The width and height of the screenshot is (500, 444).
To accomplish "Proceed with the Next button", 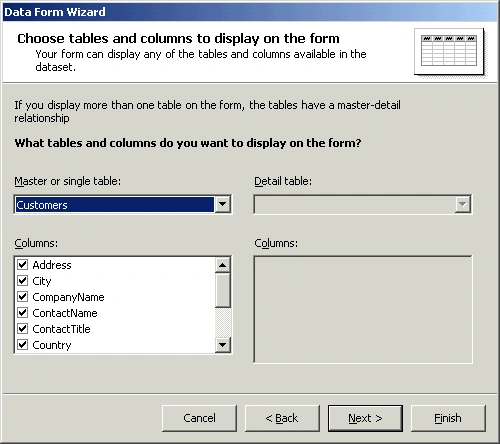I will click(x=365, y=418).
